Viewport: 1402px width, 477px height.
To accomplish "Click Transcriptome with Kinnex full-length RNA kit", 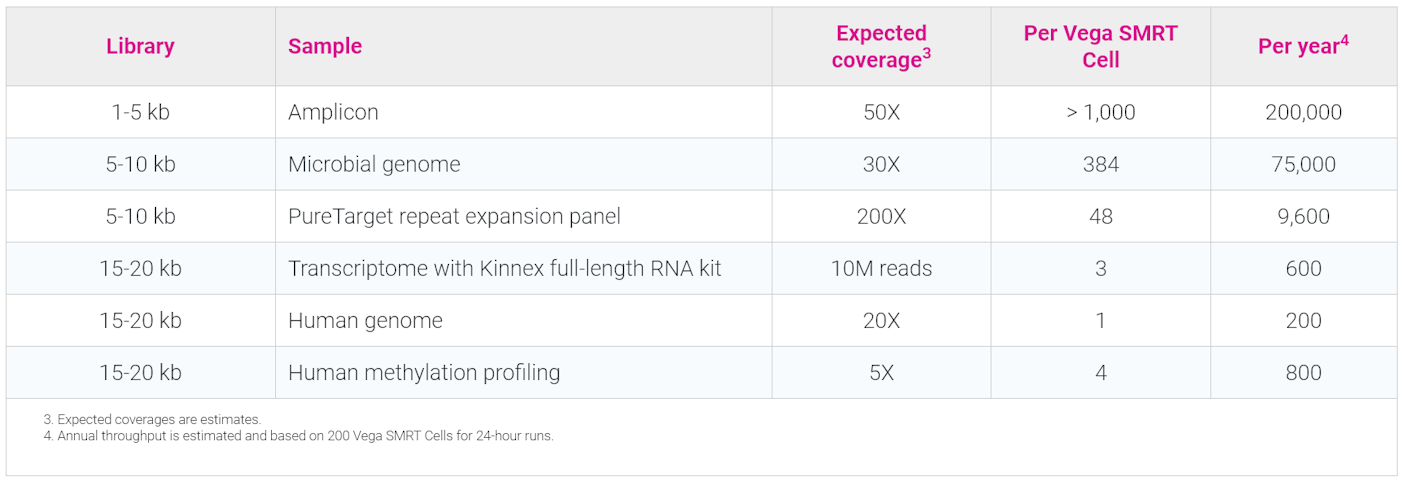I will point(504,268).
